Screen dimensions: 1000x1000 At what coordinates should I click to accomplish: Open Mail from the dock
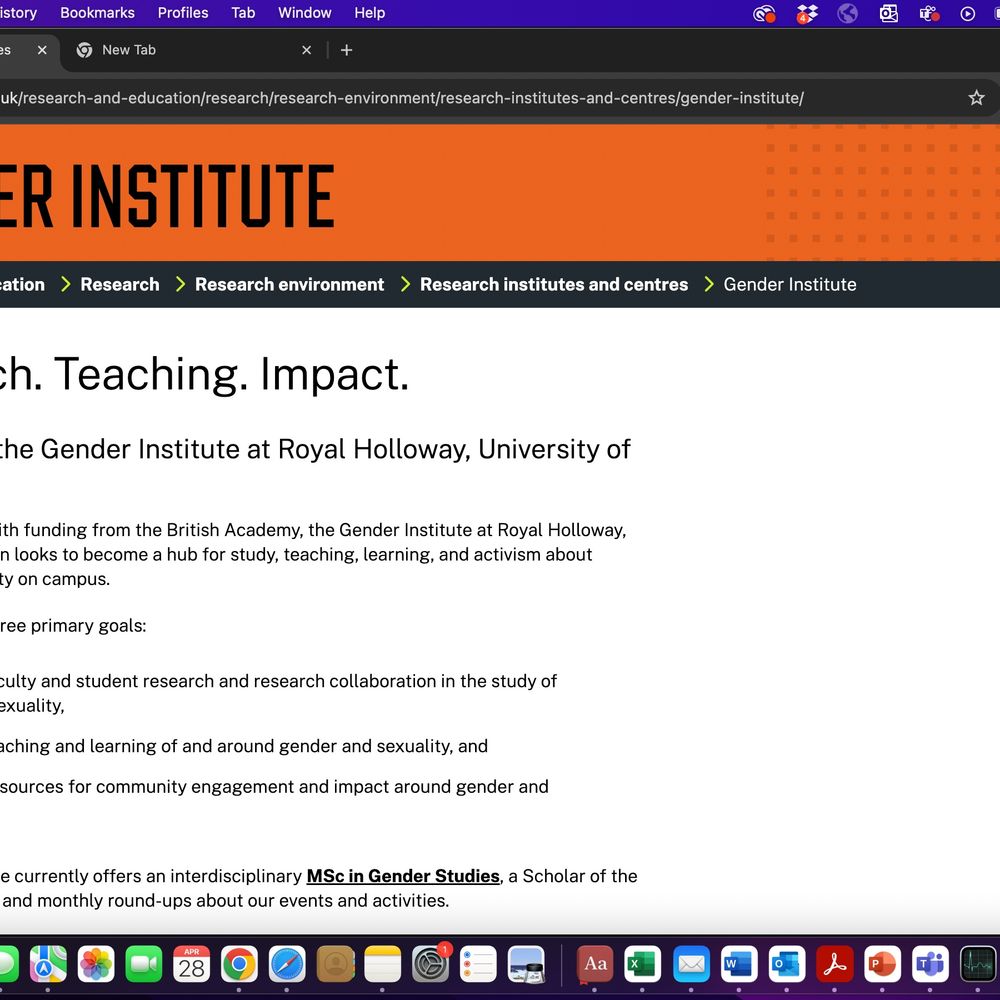point(691,964)
